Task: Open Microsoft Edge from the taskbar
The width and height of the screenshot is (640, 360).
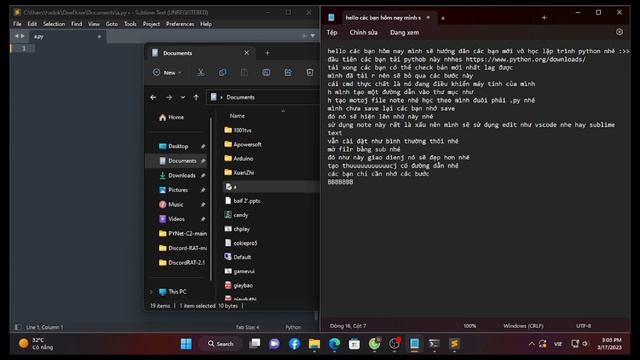Action: tap(334, 344)
